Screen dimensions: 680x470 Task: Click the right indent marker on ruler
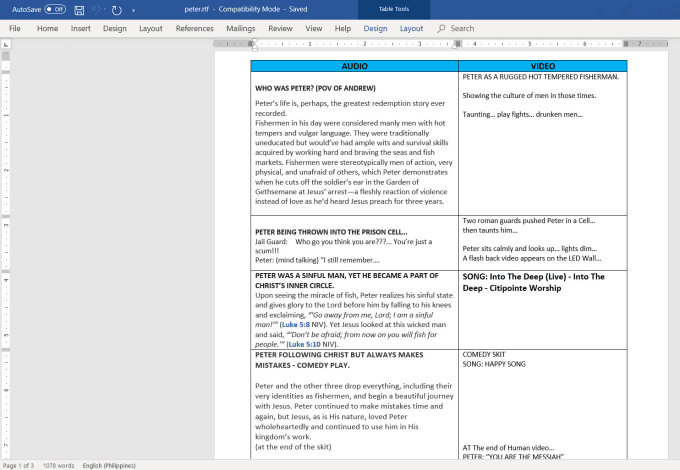(x=454, y=46)
